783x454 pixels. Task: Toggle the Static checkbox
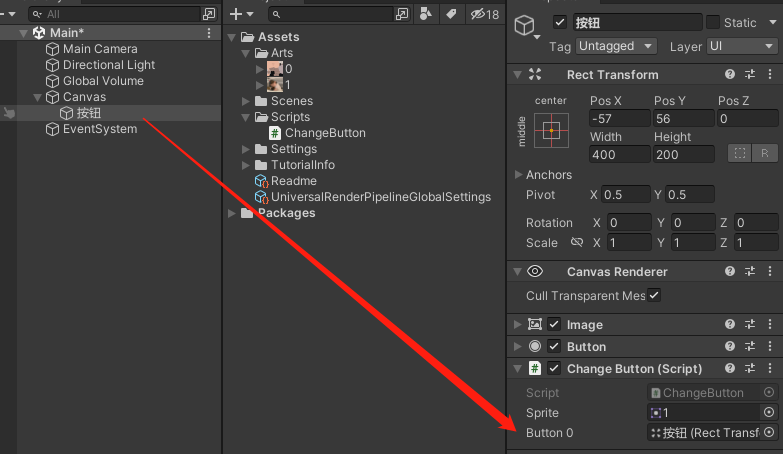pos(713,22)
